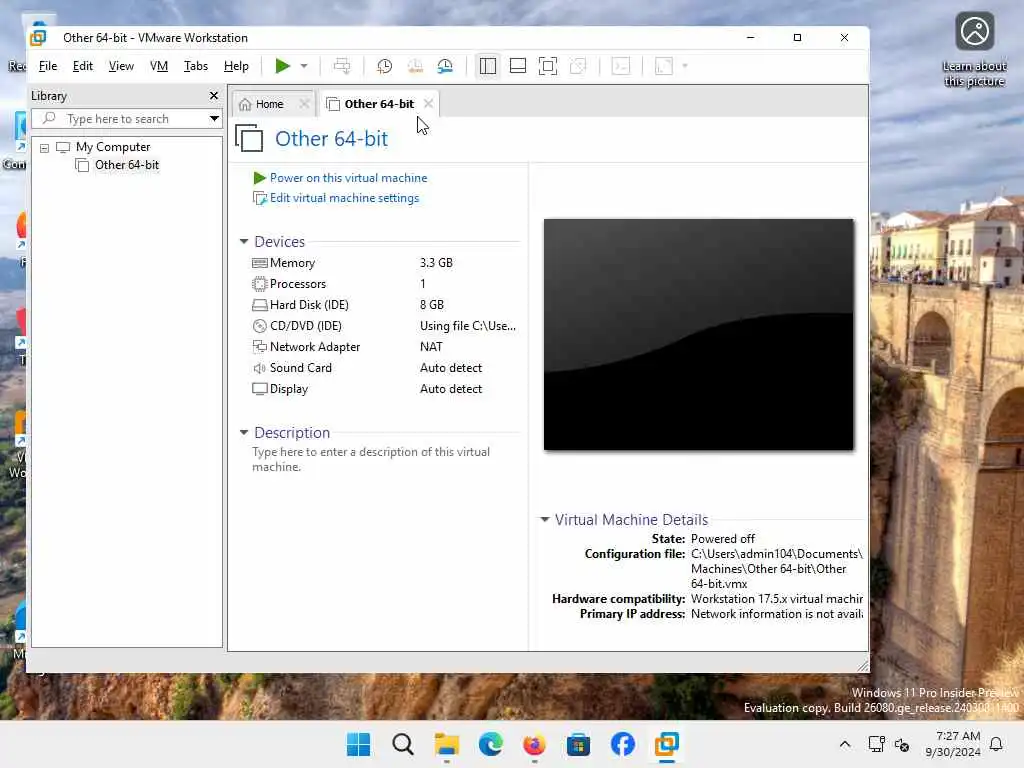This screenshot has height=768, width=1024.
Task: Close the Home tab
Action: click(304, 104)
